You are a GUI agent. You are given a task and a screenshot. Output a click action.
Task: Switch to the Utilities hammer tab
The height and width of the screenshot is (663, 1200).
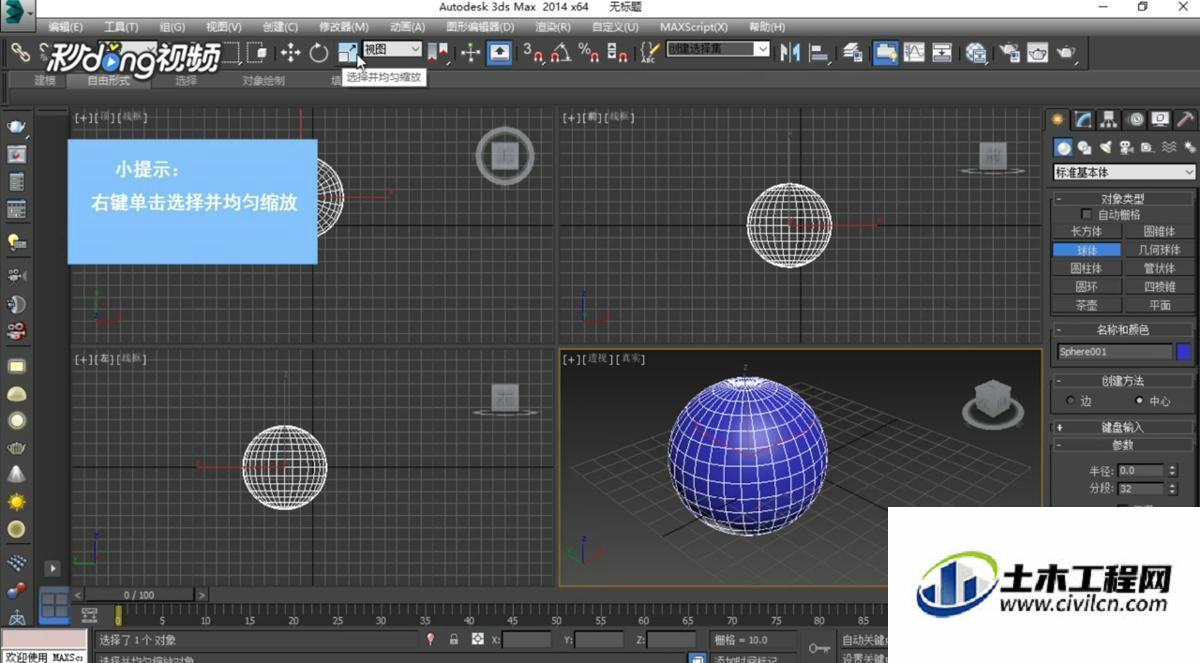[1185, 119]
